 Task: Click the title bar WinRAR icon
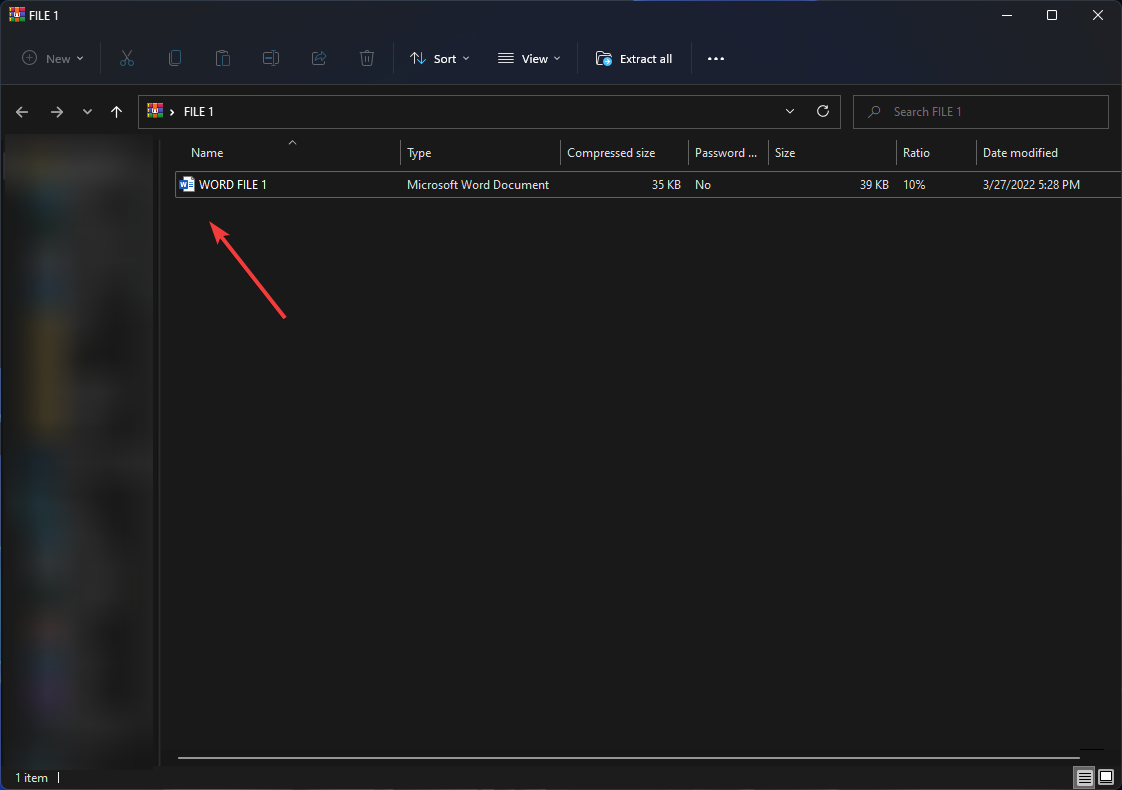coord(16,15)
